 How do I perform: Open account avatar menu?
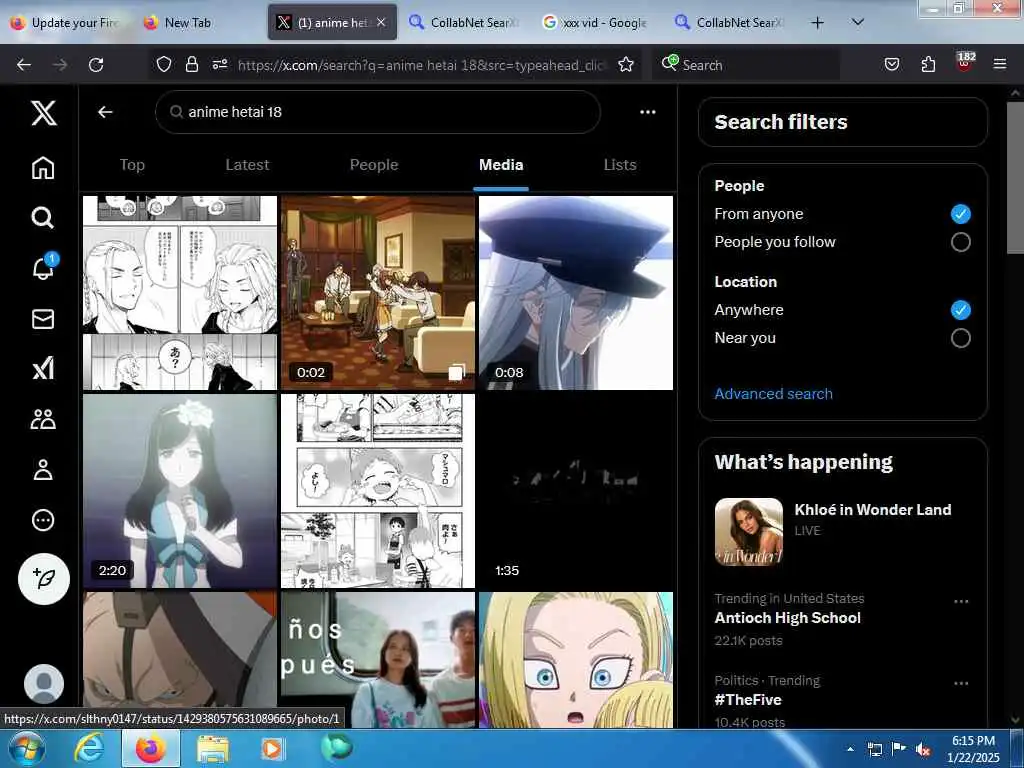tap(44, 684)
